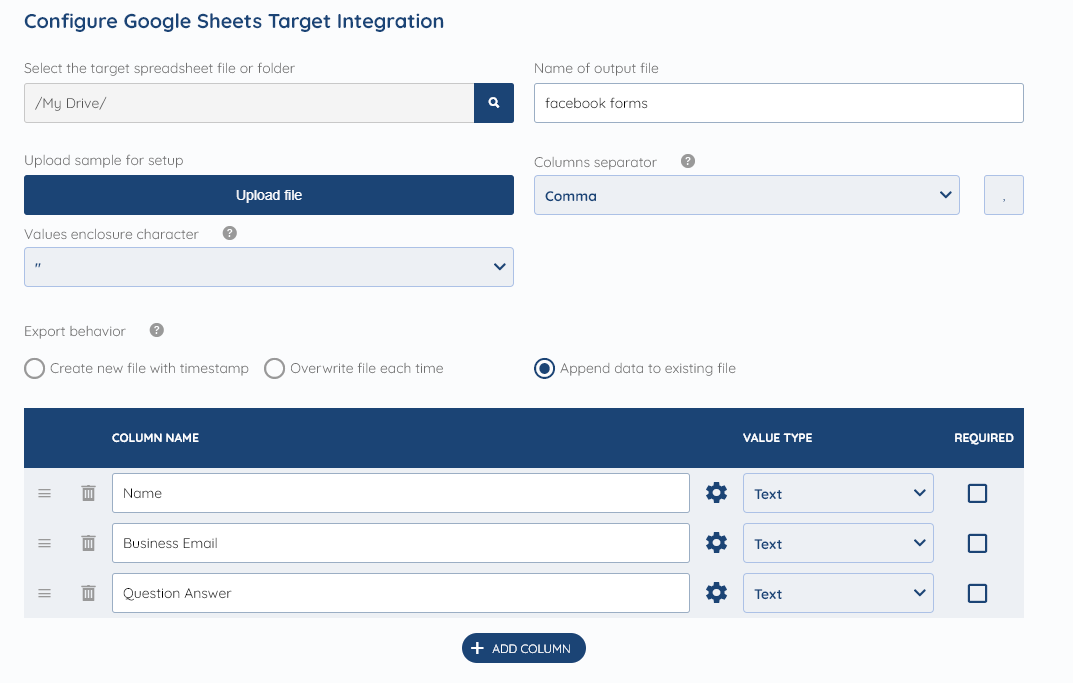Click drag handle of Name row
This screenshot has width=1073, height=683.
pyautogui.click(x=44, y=493)
